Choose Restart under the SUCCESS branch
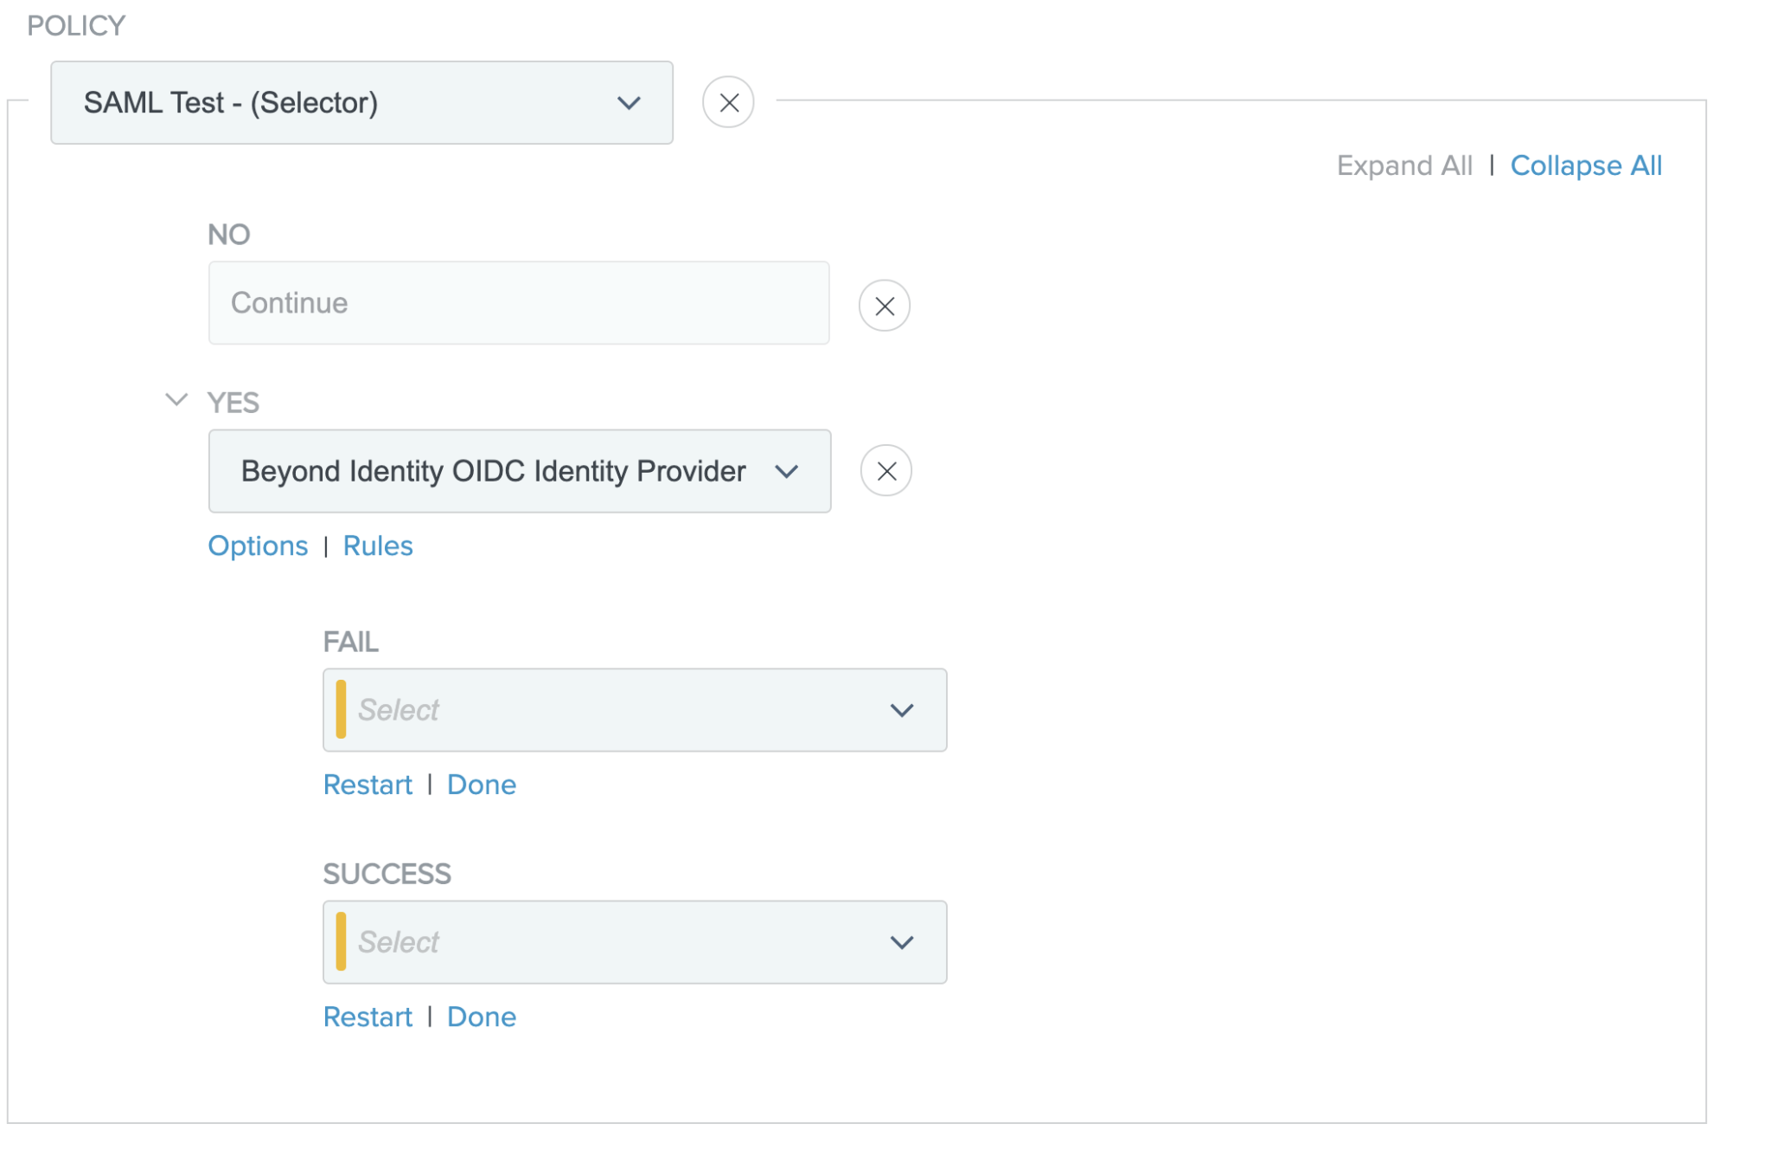This screenshot has width=1767, height=1165. [367, 1017]
